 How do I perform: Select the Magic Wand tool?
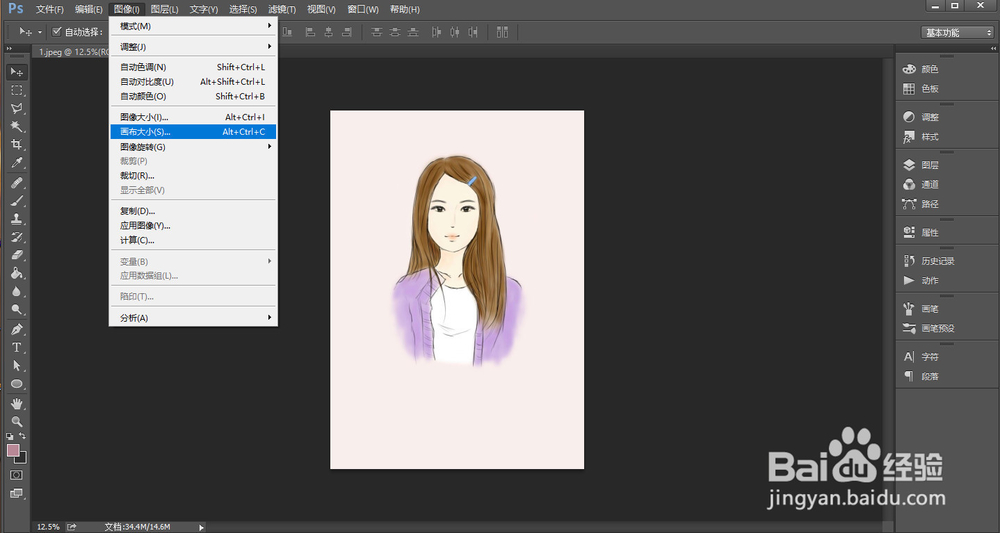click(17, 126)
